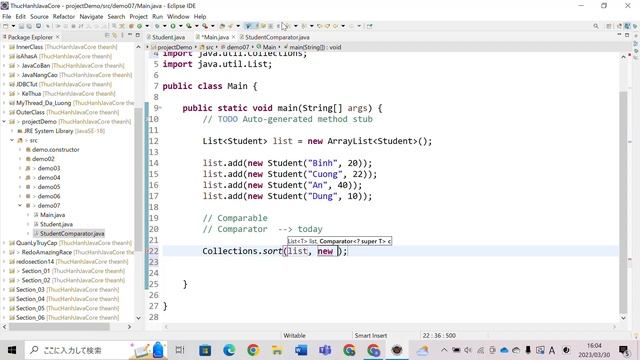This screenshot has height=360, width=640.
Task: Maximize the editor area
Action: click(627, 36)
